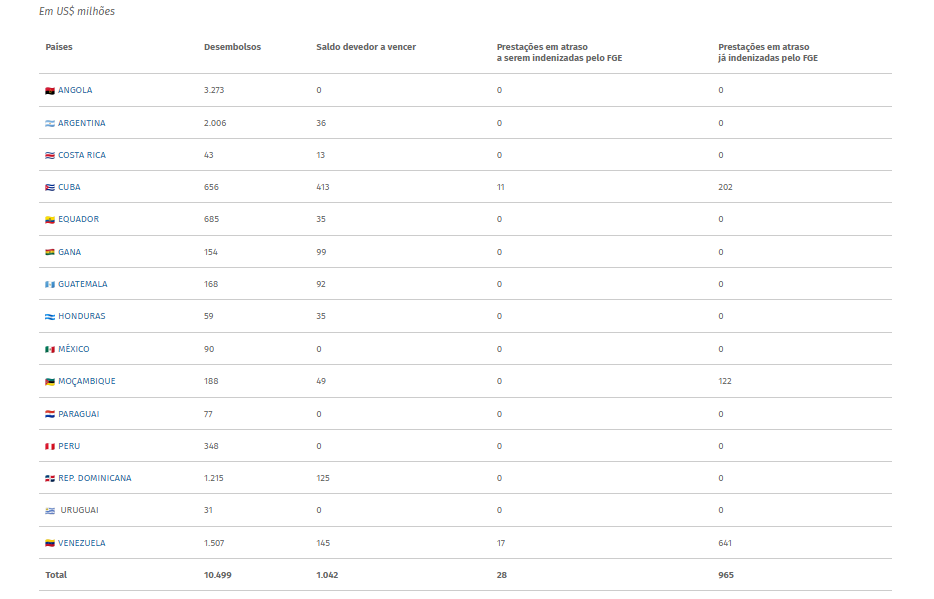The height and width of the screenshot is (599, 934).
Task: Click Venezuela's 641 indenizadas value
Action: pyautogui.click(x=725, y=543)
